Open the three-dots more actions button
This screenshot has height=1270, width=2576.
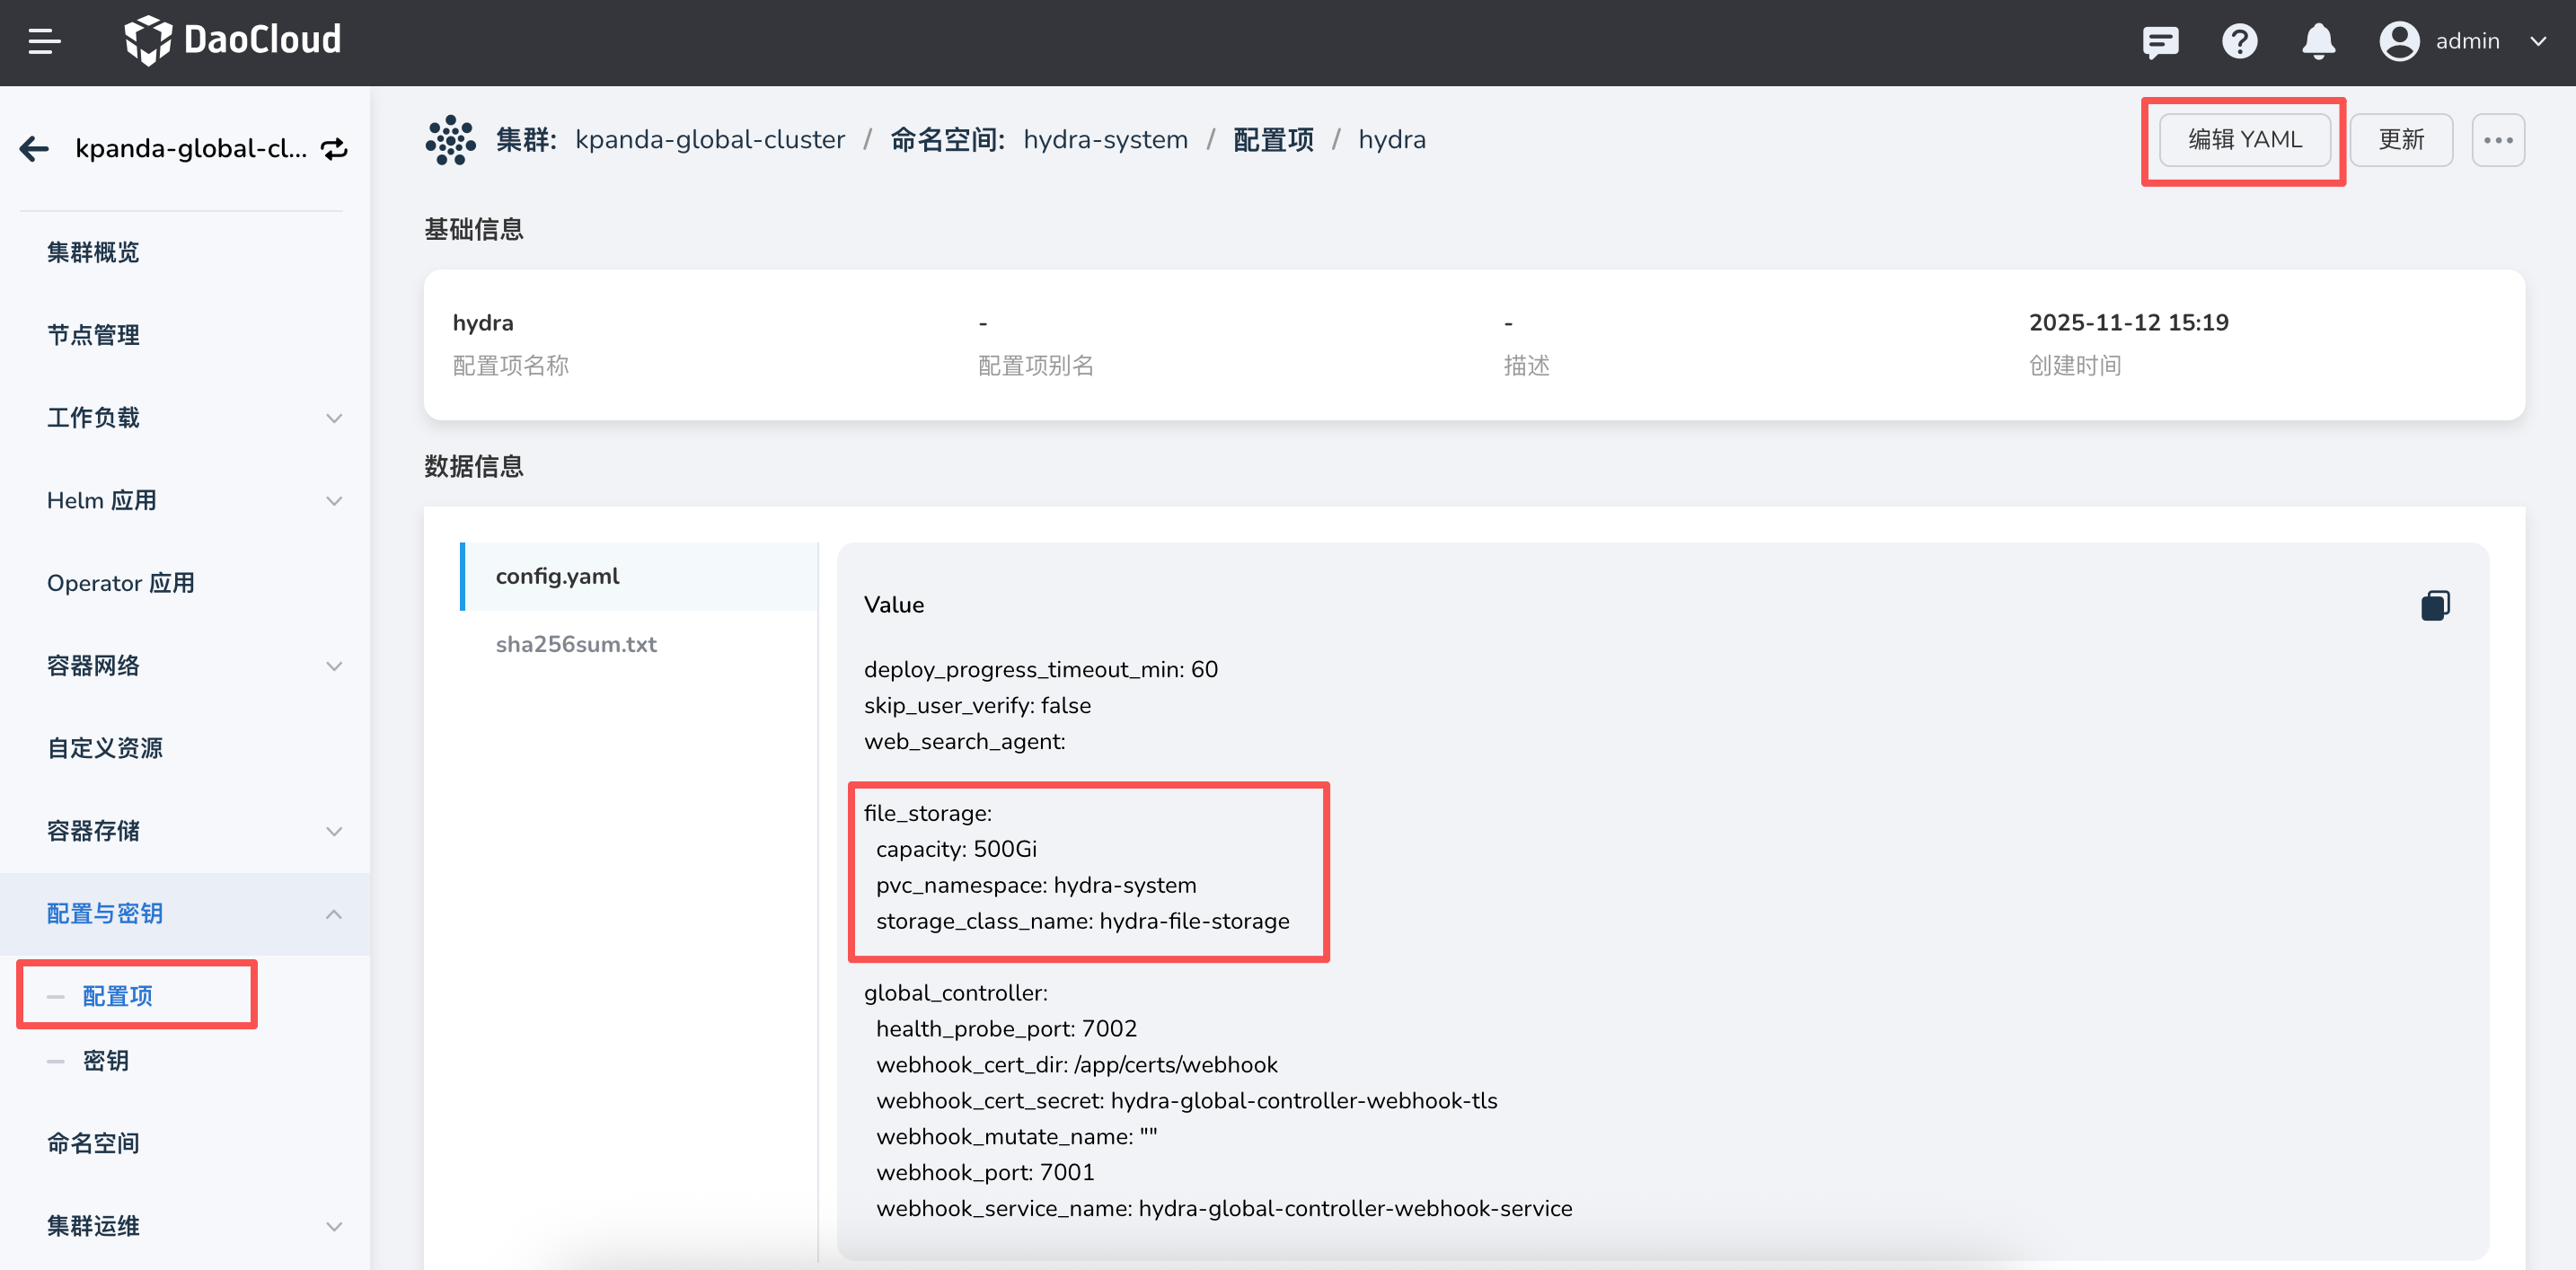(x=2498, y=140)
